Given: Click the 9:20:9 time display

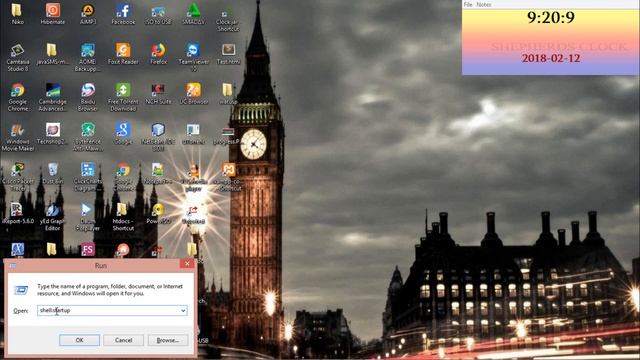Looking at the screenshot, I should pyautogui.click(x=551, y=17).
